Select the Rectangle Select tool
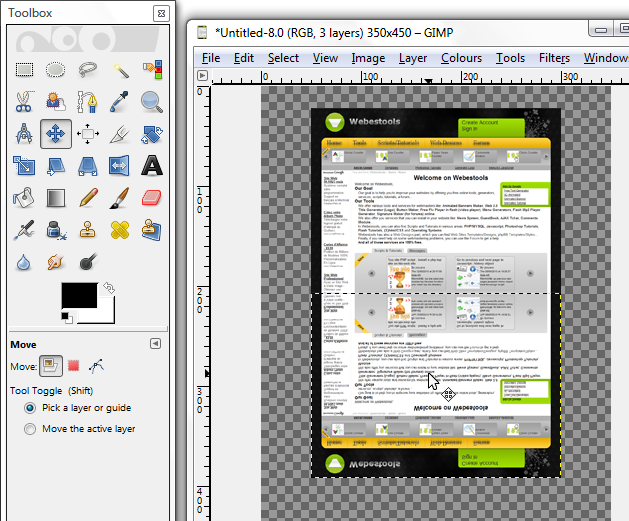629x521 pixels. pyautogui.click(x=24, y=69)
